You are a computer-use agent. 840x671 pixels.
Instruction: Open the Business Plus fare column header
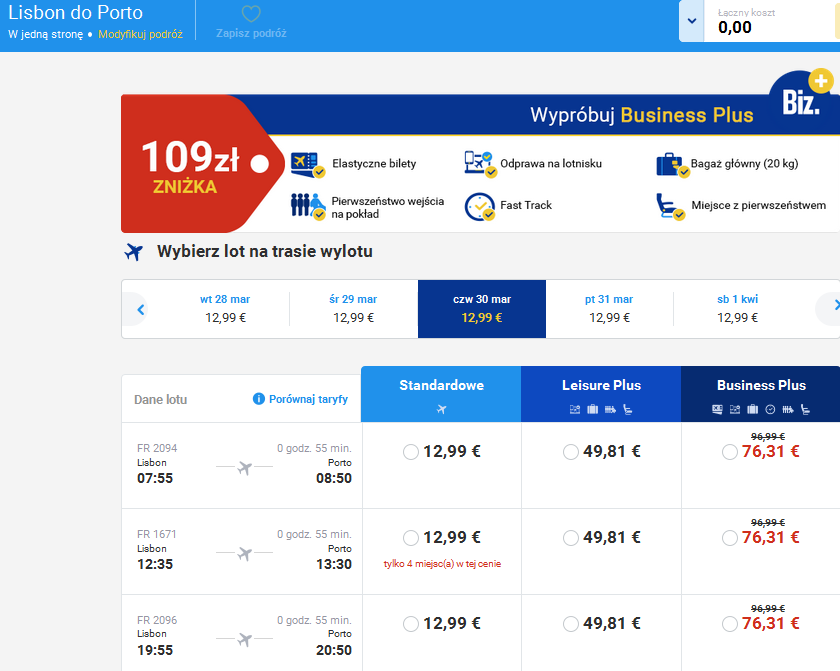point(761,394)
